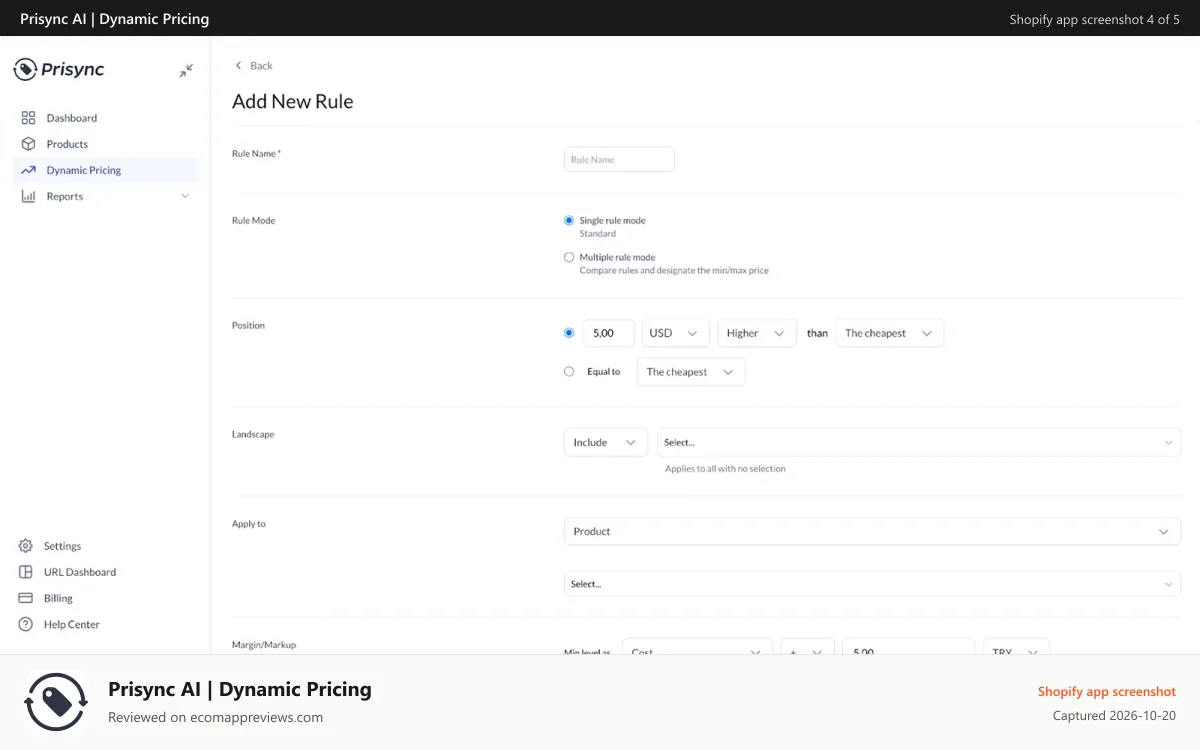This screenshot has width=1200, height=750.
Task: Click the 'Applies to all with no selection' hint
Action: tap(725, 469)
